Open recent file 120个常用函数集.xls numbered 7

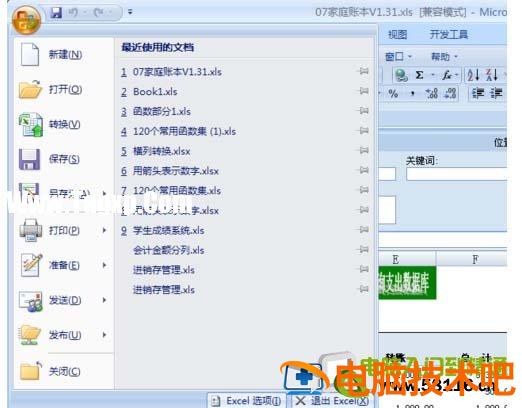click(x=177, y=191)
